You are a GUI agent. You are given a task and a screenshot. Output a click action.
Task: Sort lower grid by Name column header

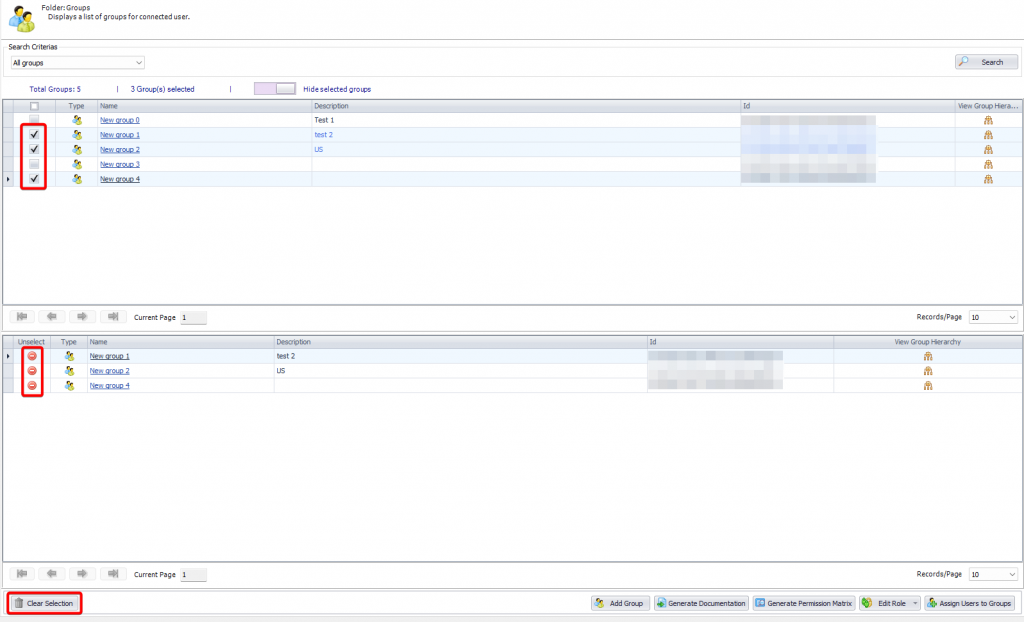(x=180, y=342)
